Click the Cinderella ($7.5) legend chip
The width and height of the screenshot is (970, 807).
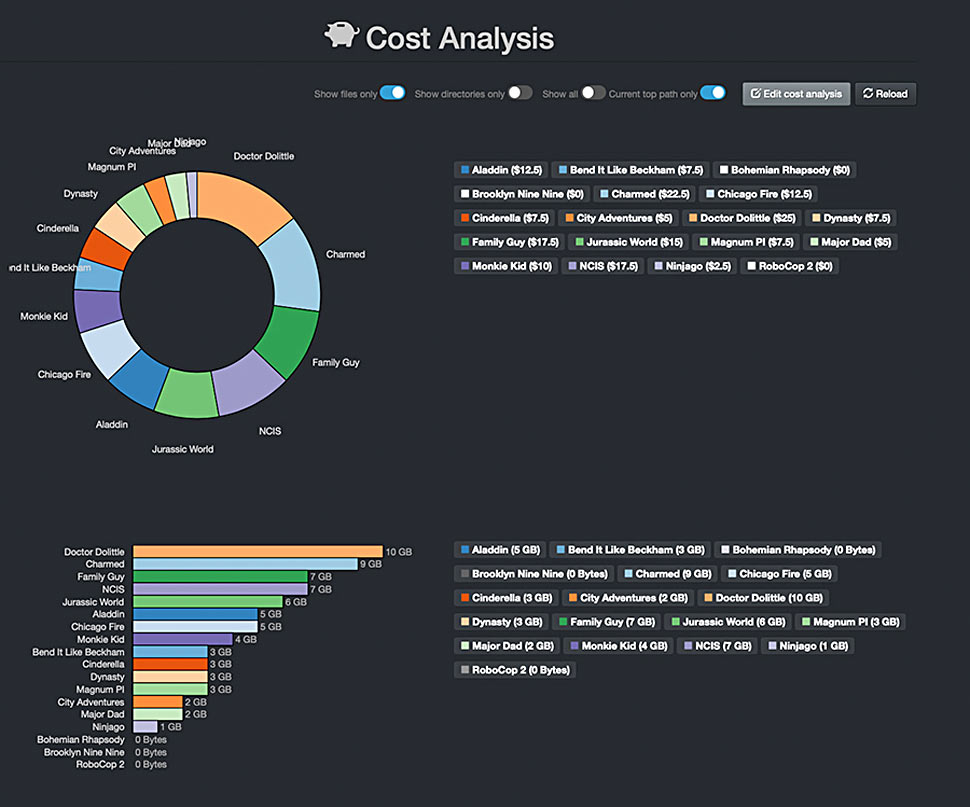point(505,218)
